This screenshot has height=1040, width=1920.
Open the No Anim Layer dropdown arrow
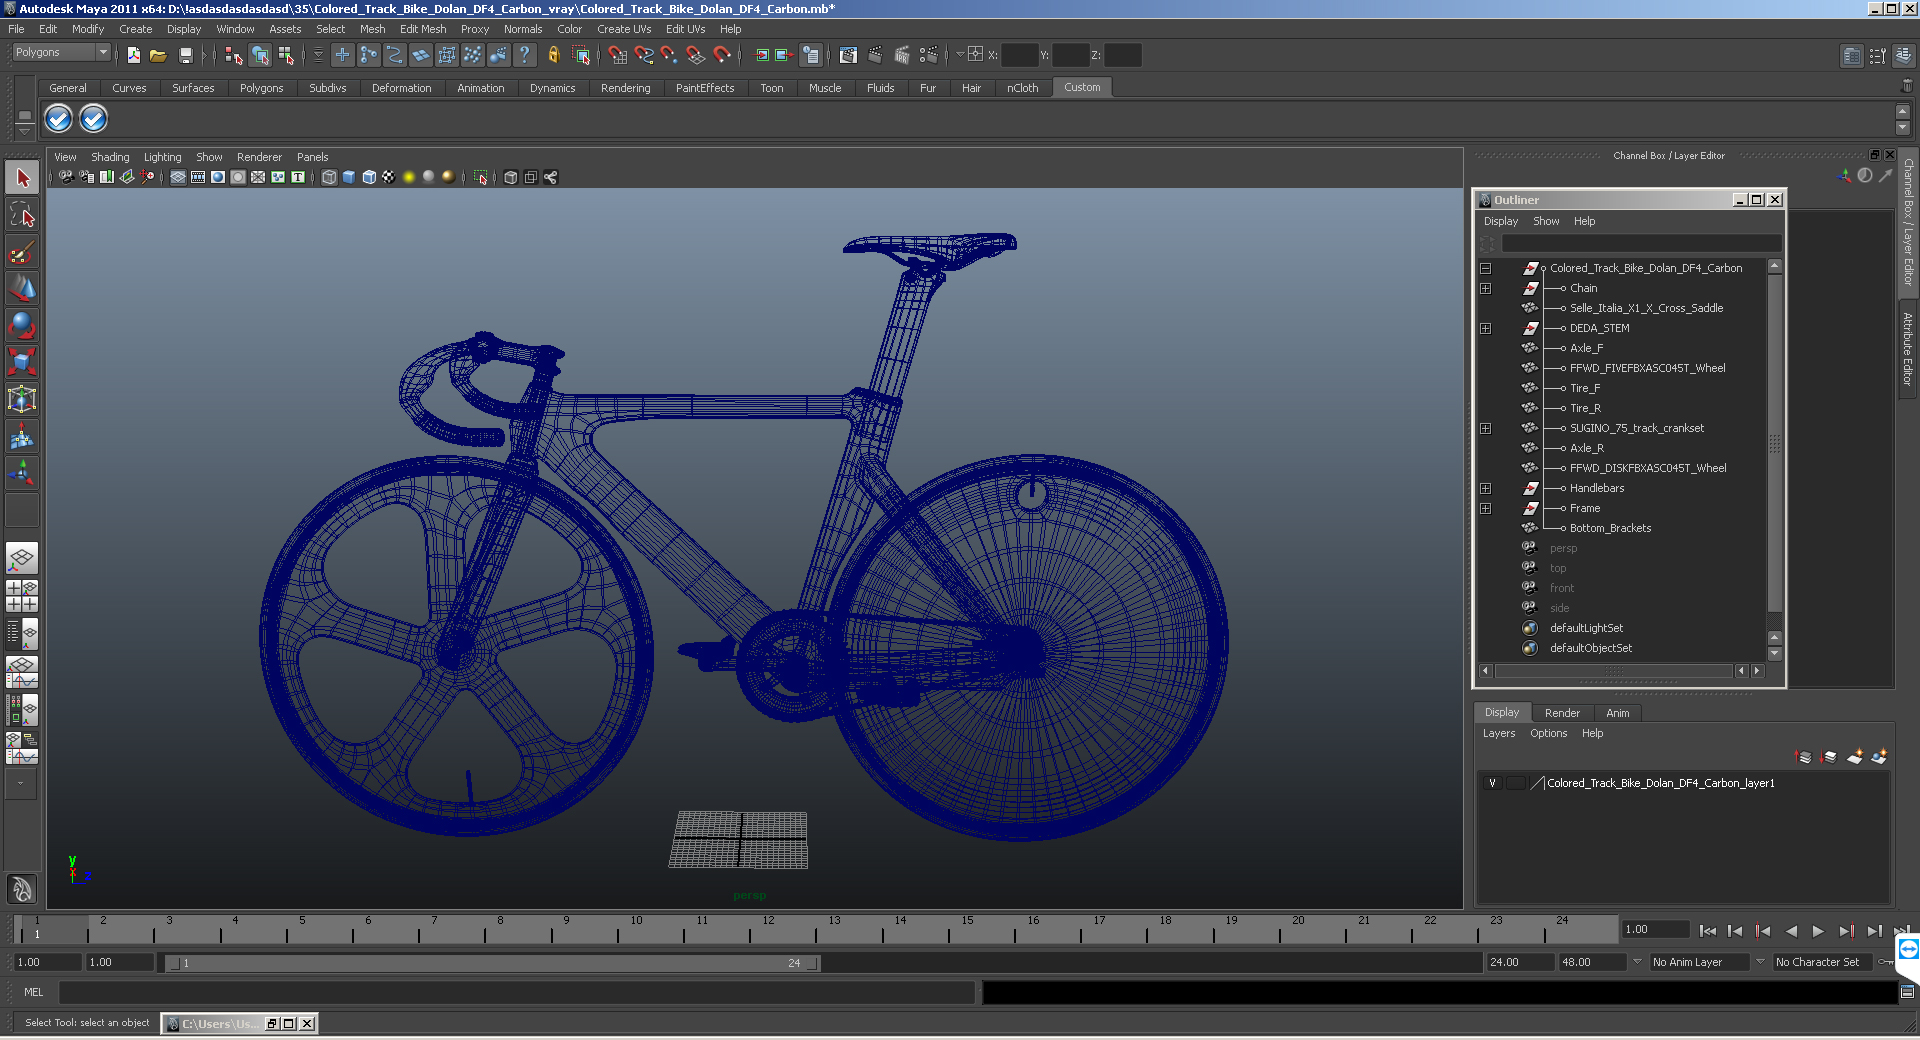tap(1638, 962)
